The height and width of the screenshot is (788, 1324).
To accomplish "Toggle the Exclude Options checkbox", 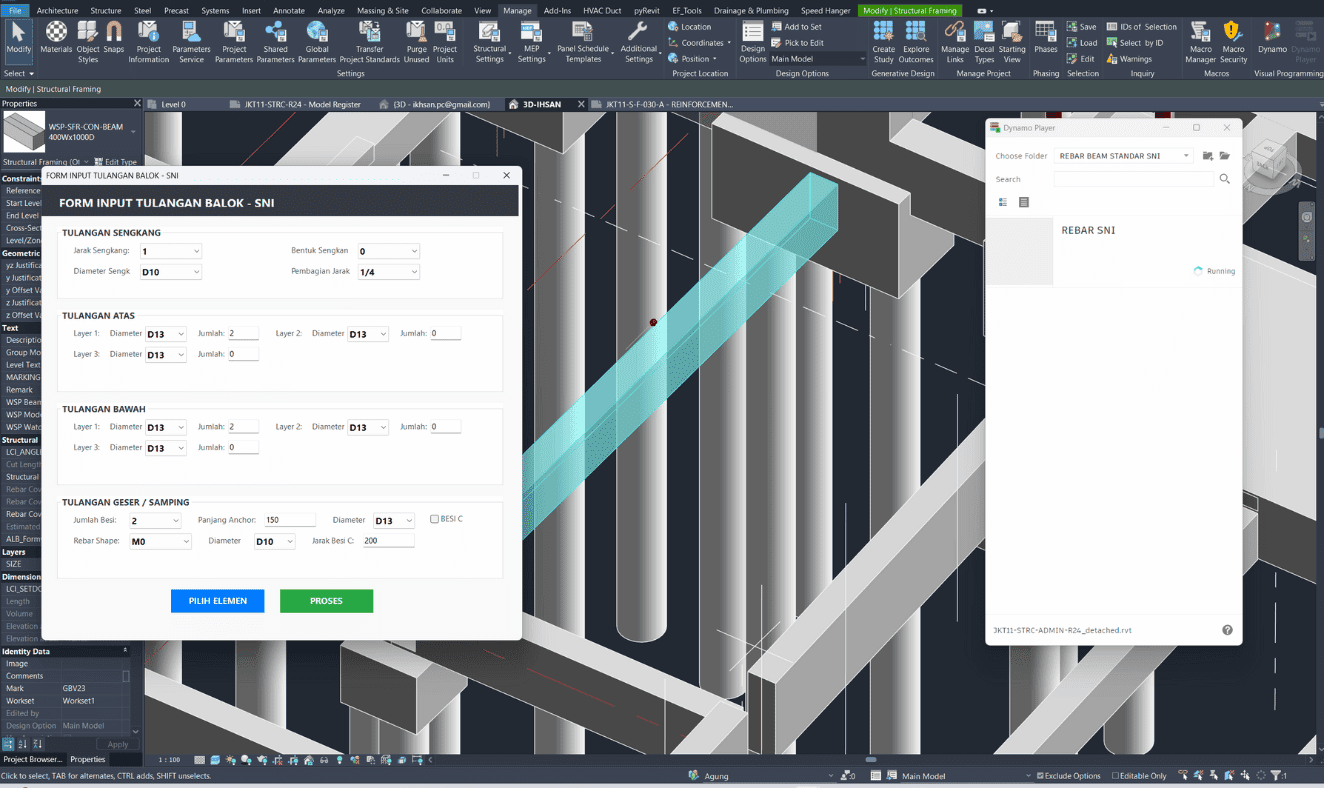I will pos(1040,776).
